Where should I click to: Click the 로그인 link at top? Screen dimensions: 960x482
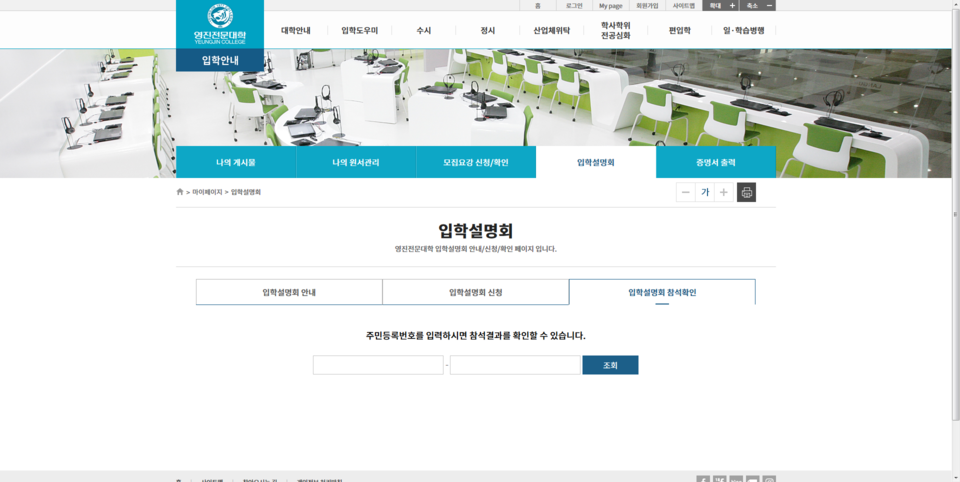coord(574,6)
